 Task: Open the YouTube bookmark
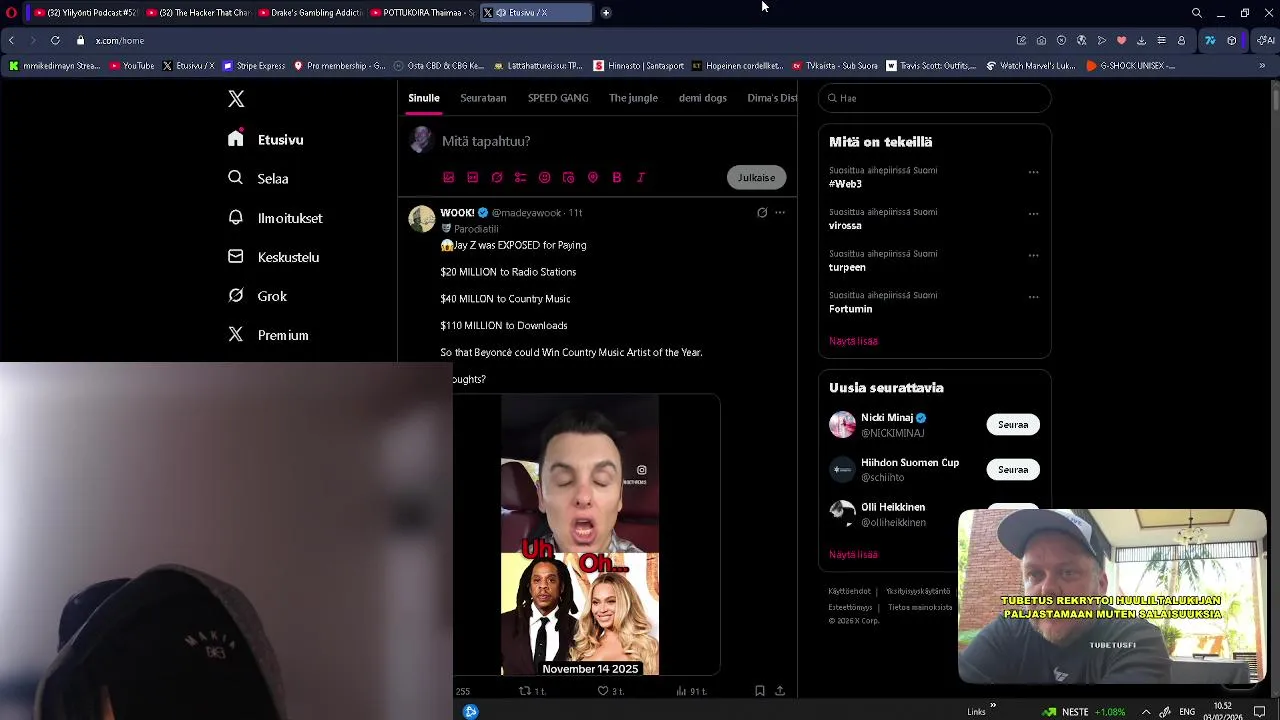[x=132, y=66]
